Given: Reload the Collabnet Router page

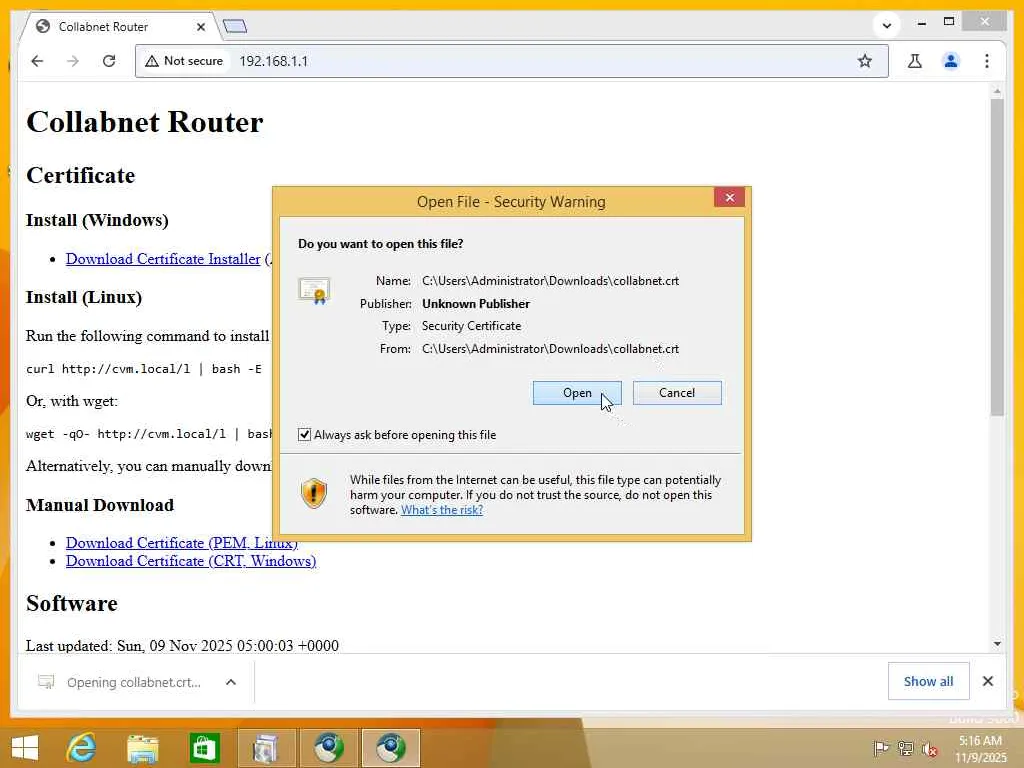Looking at the screenshot, I should (x=109, y=61).
